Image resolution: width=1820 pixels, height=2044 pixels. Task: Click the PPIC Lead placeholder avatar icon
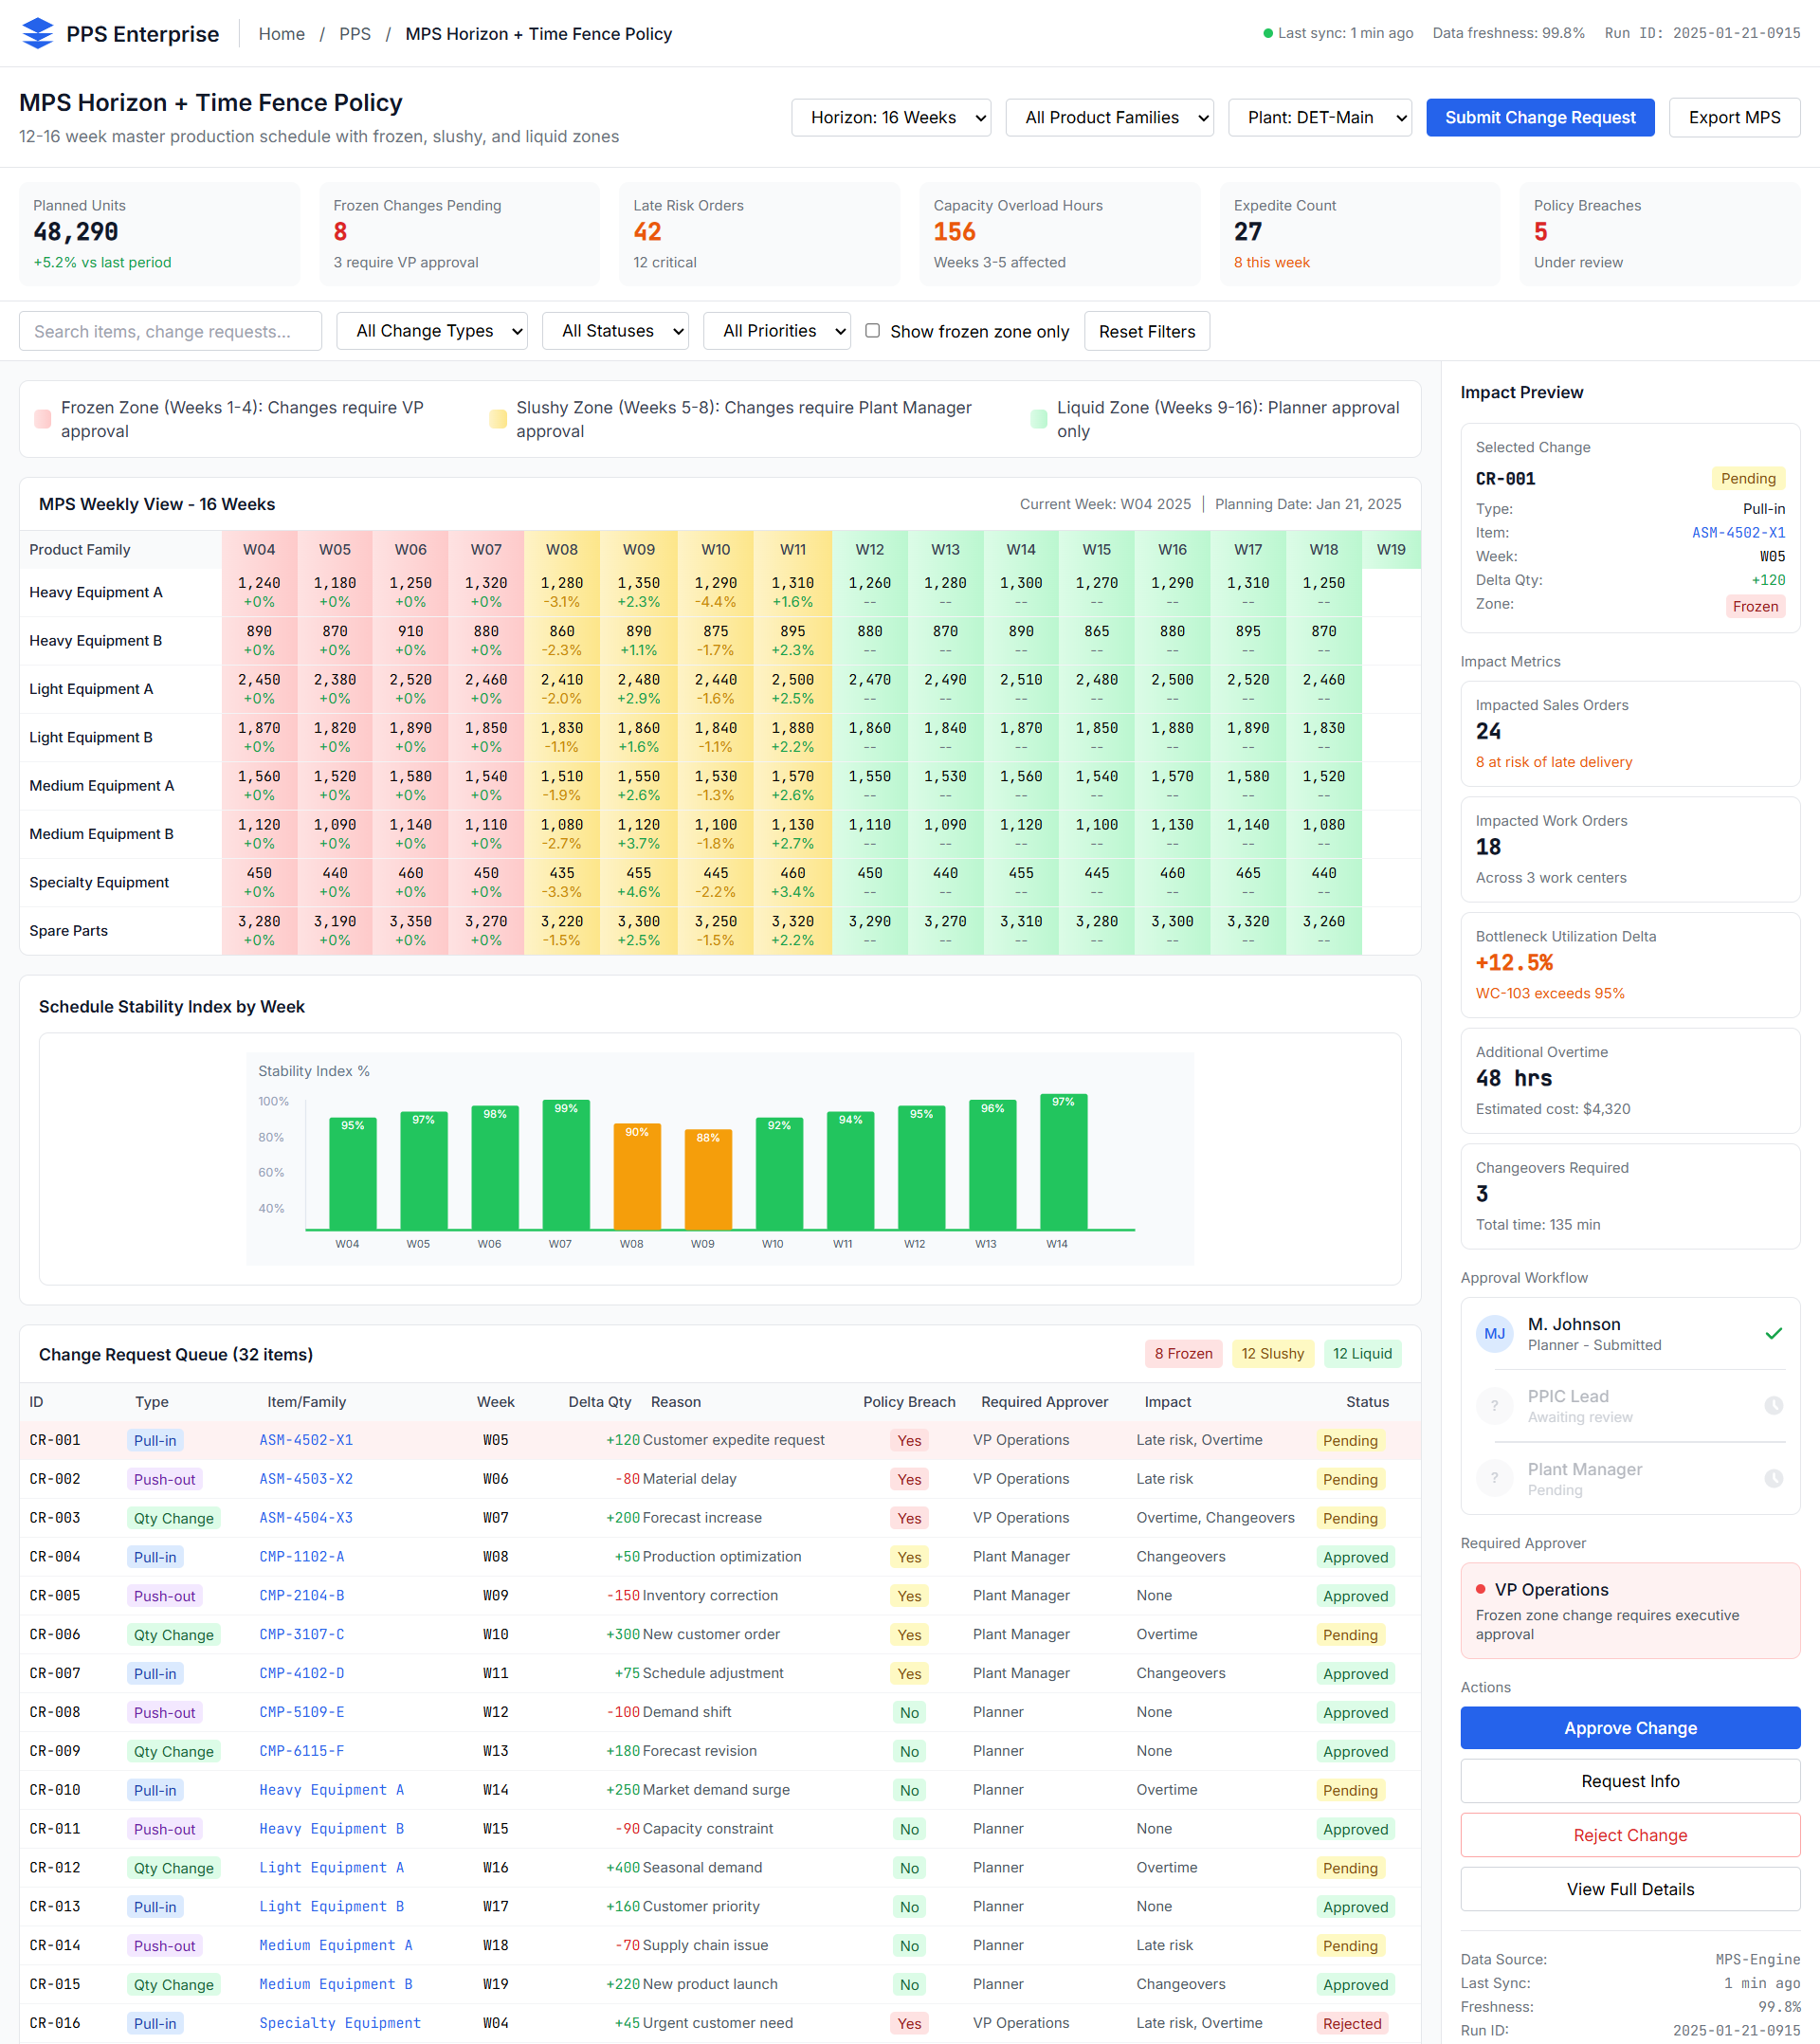tap(1494, 1405)
